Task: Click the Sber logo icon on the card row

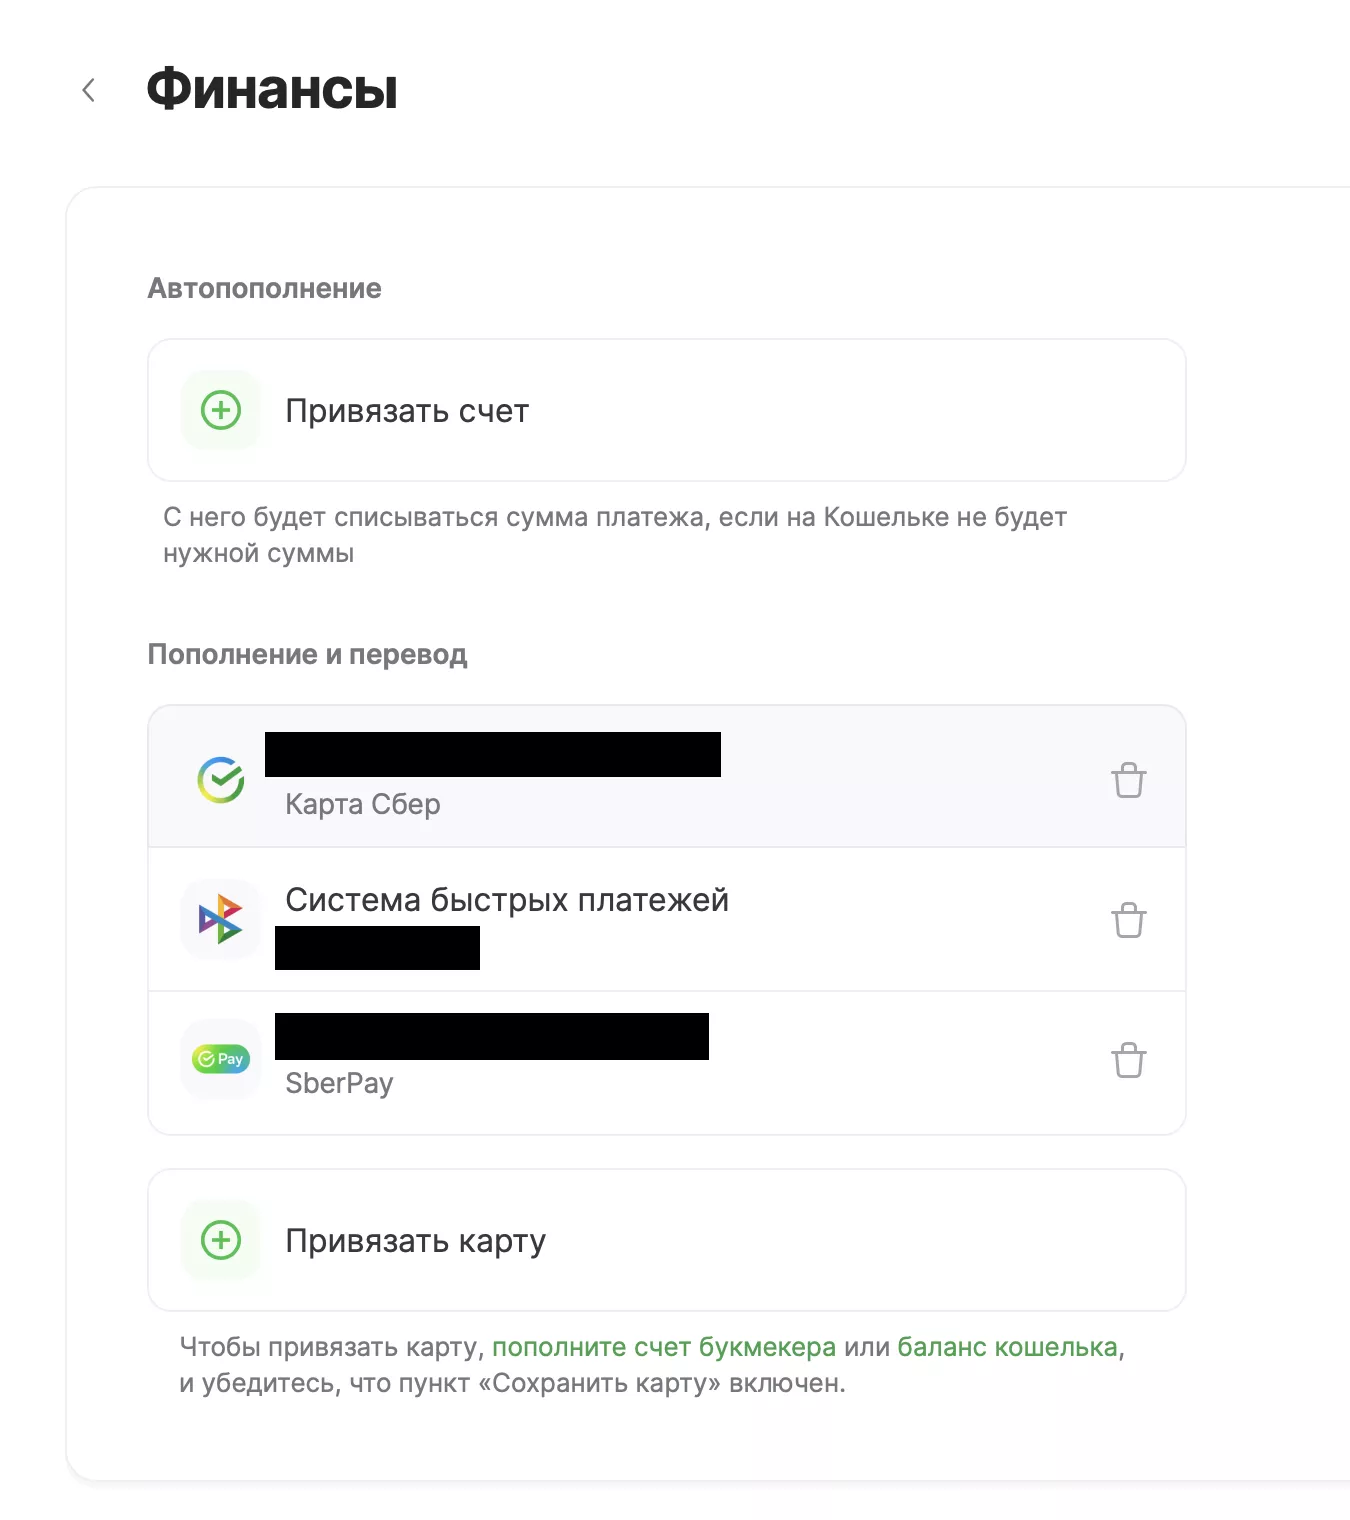Action: coord(221,780)
